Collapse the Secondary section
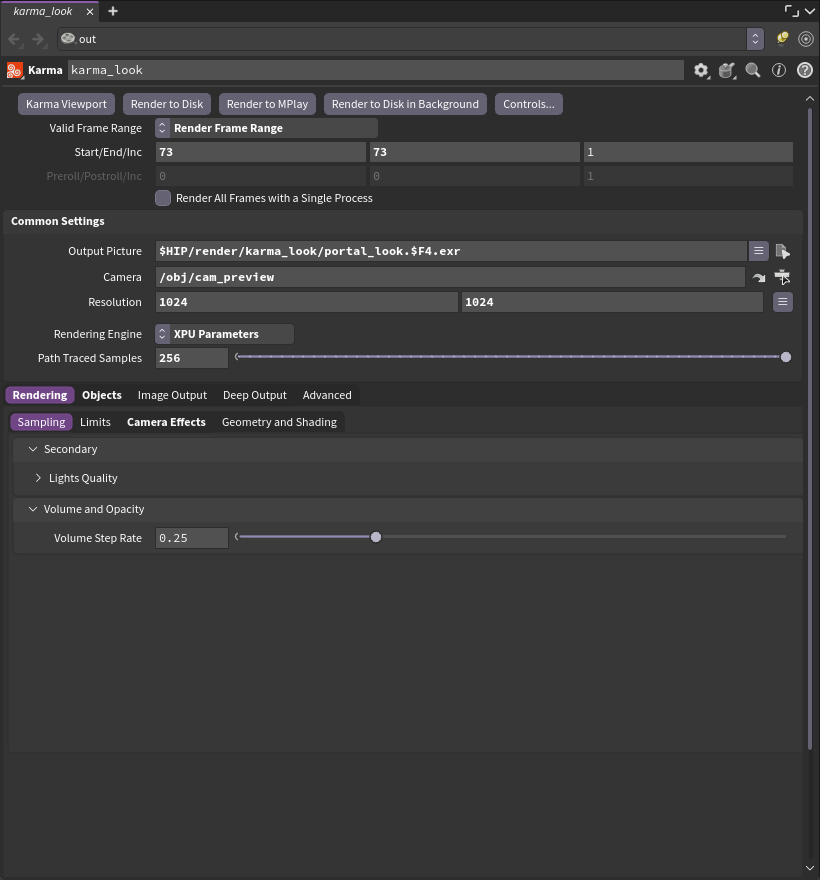Screen dimensions: 820x880 pos(33,449)
